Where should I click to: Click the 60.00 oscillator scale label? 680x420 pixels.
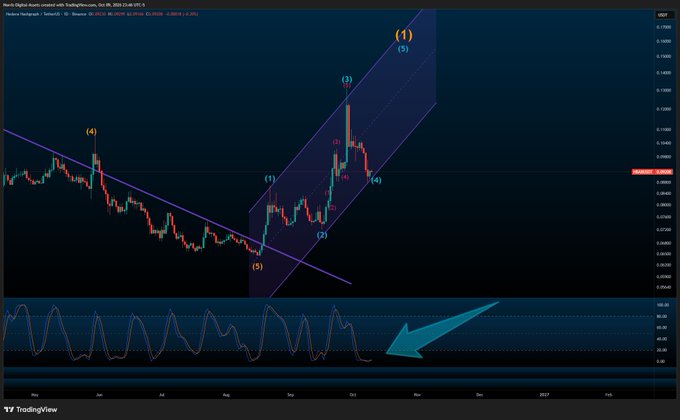tap(662, 328)
